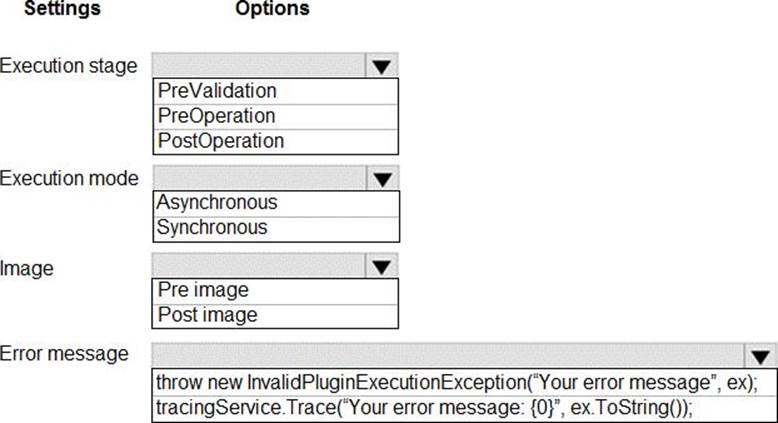Click the Image dropdown arrow

(382, 268)
